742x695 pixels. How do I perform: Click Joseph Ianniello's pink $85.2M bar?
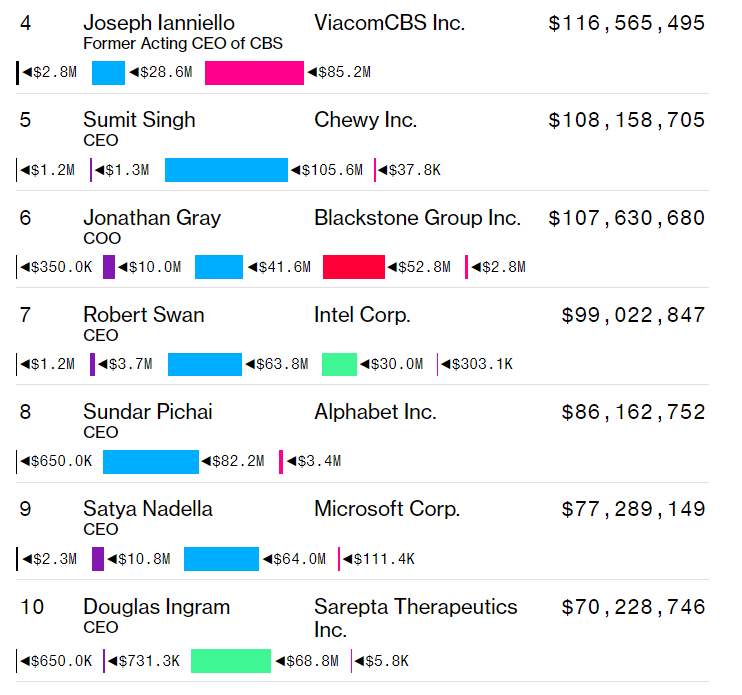pyautogui.click(x=254, y=72)
